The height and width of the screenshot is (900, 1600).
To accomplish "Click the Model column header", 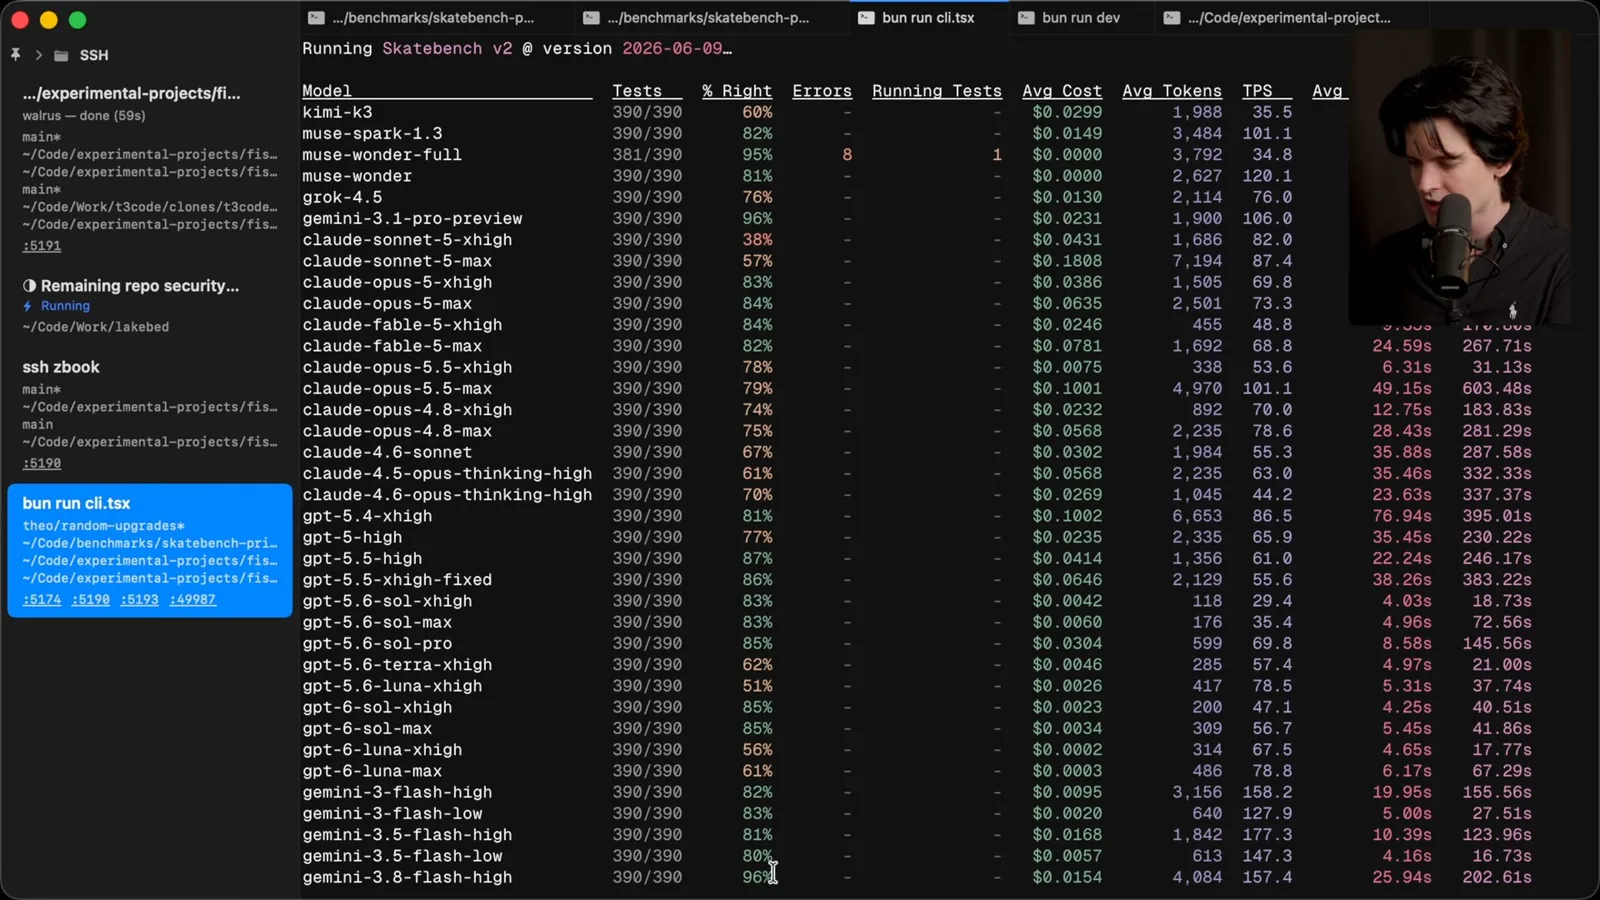I will click(327, 91).
